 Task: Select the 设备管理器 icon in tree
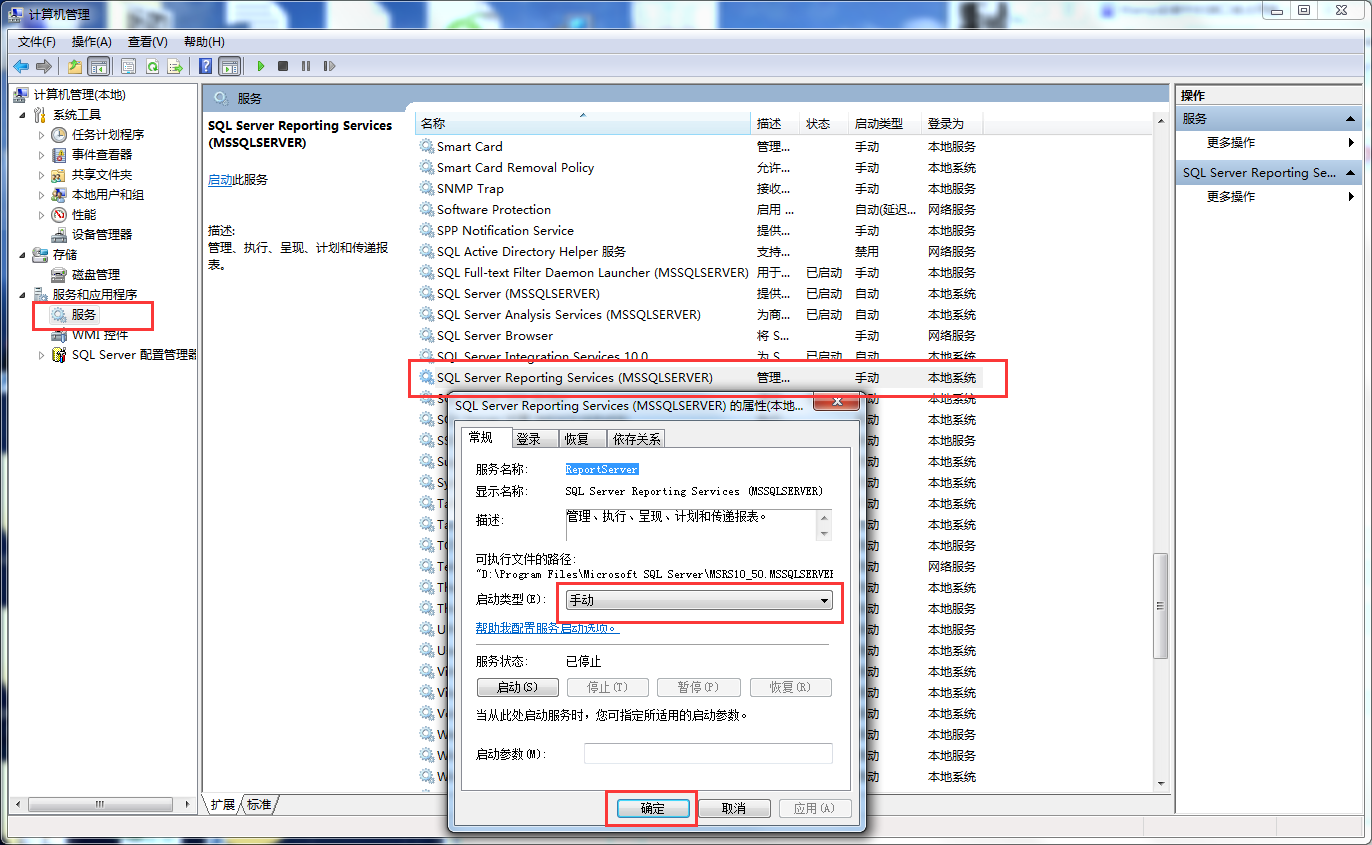(60, 234)
